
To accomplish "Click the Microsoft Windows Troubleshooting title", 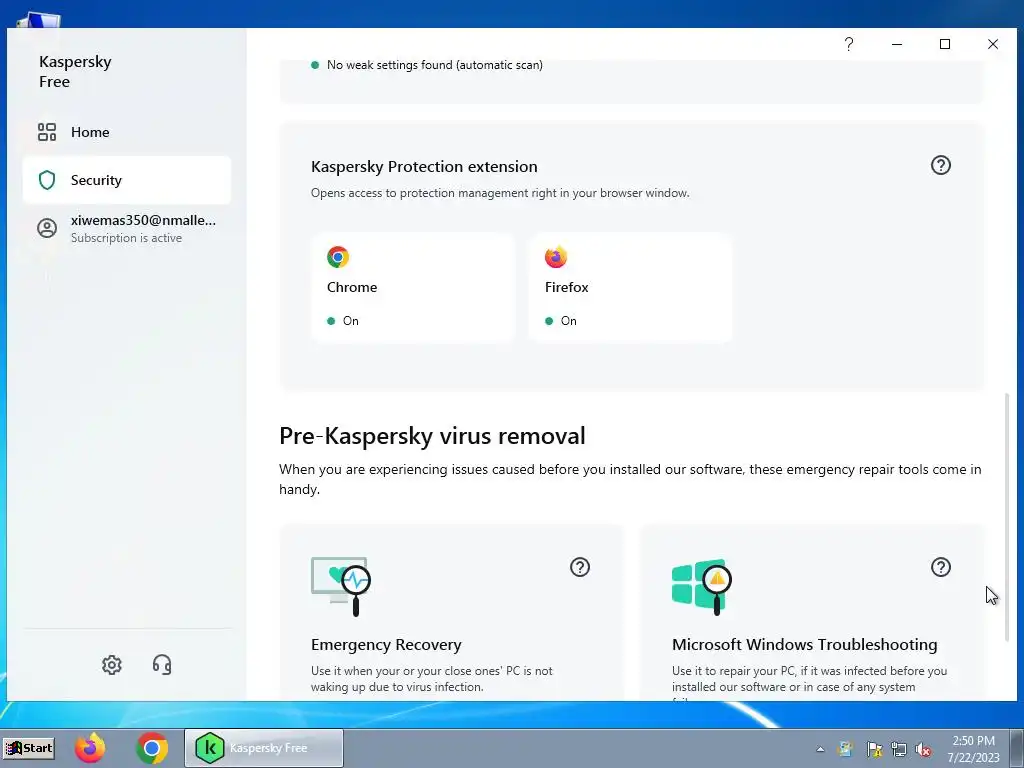I will [805, 645].
